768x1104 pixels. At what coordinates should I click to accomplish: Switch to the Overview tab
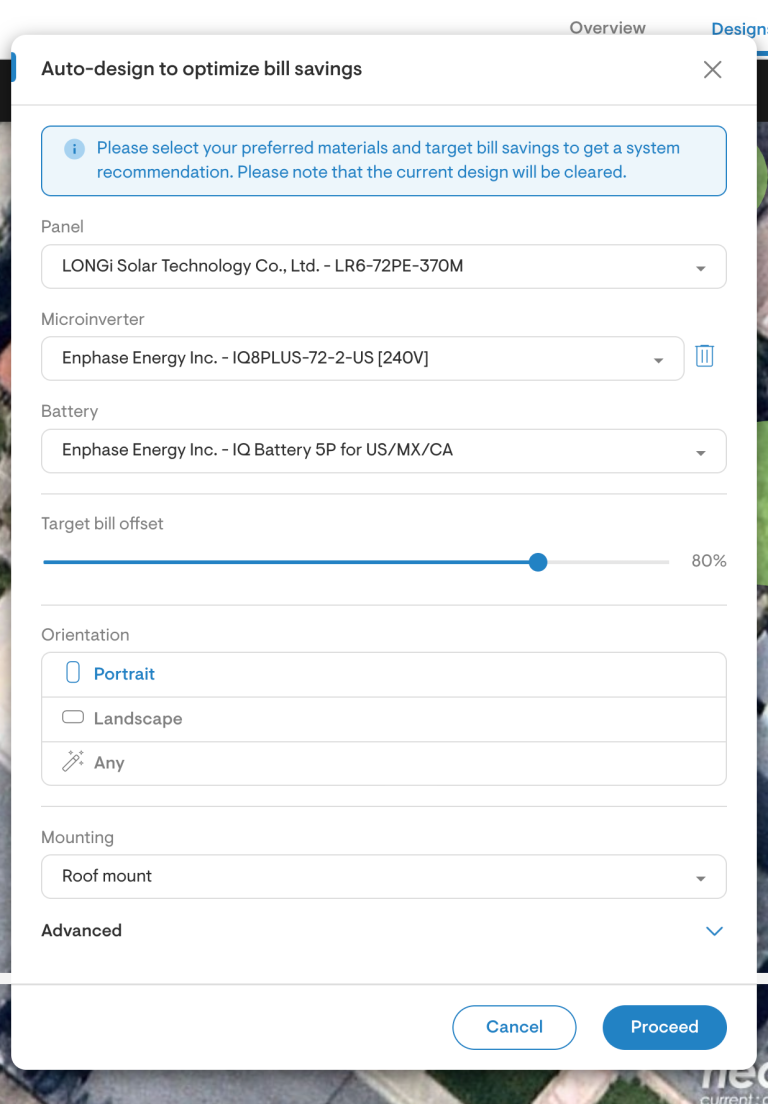[x=607, y=28]
